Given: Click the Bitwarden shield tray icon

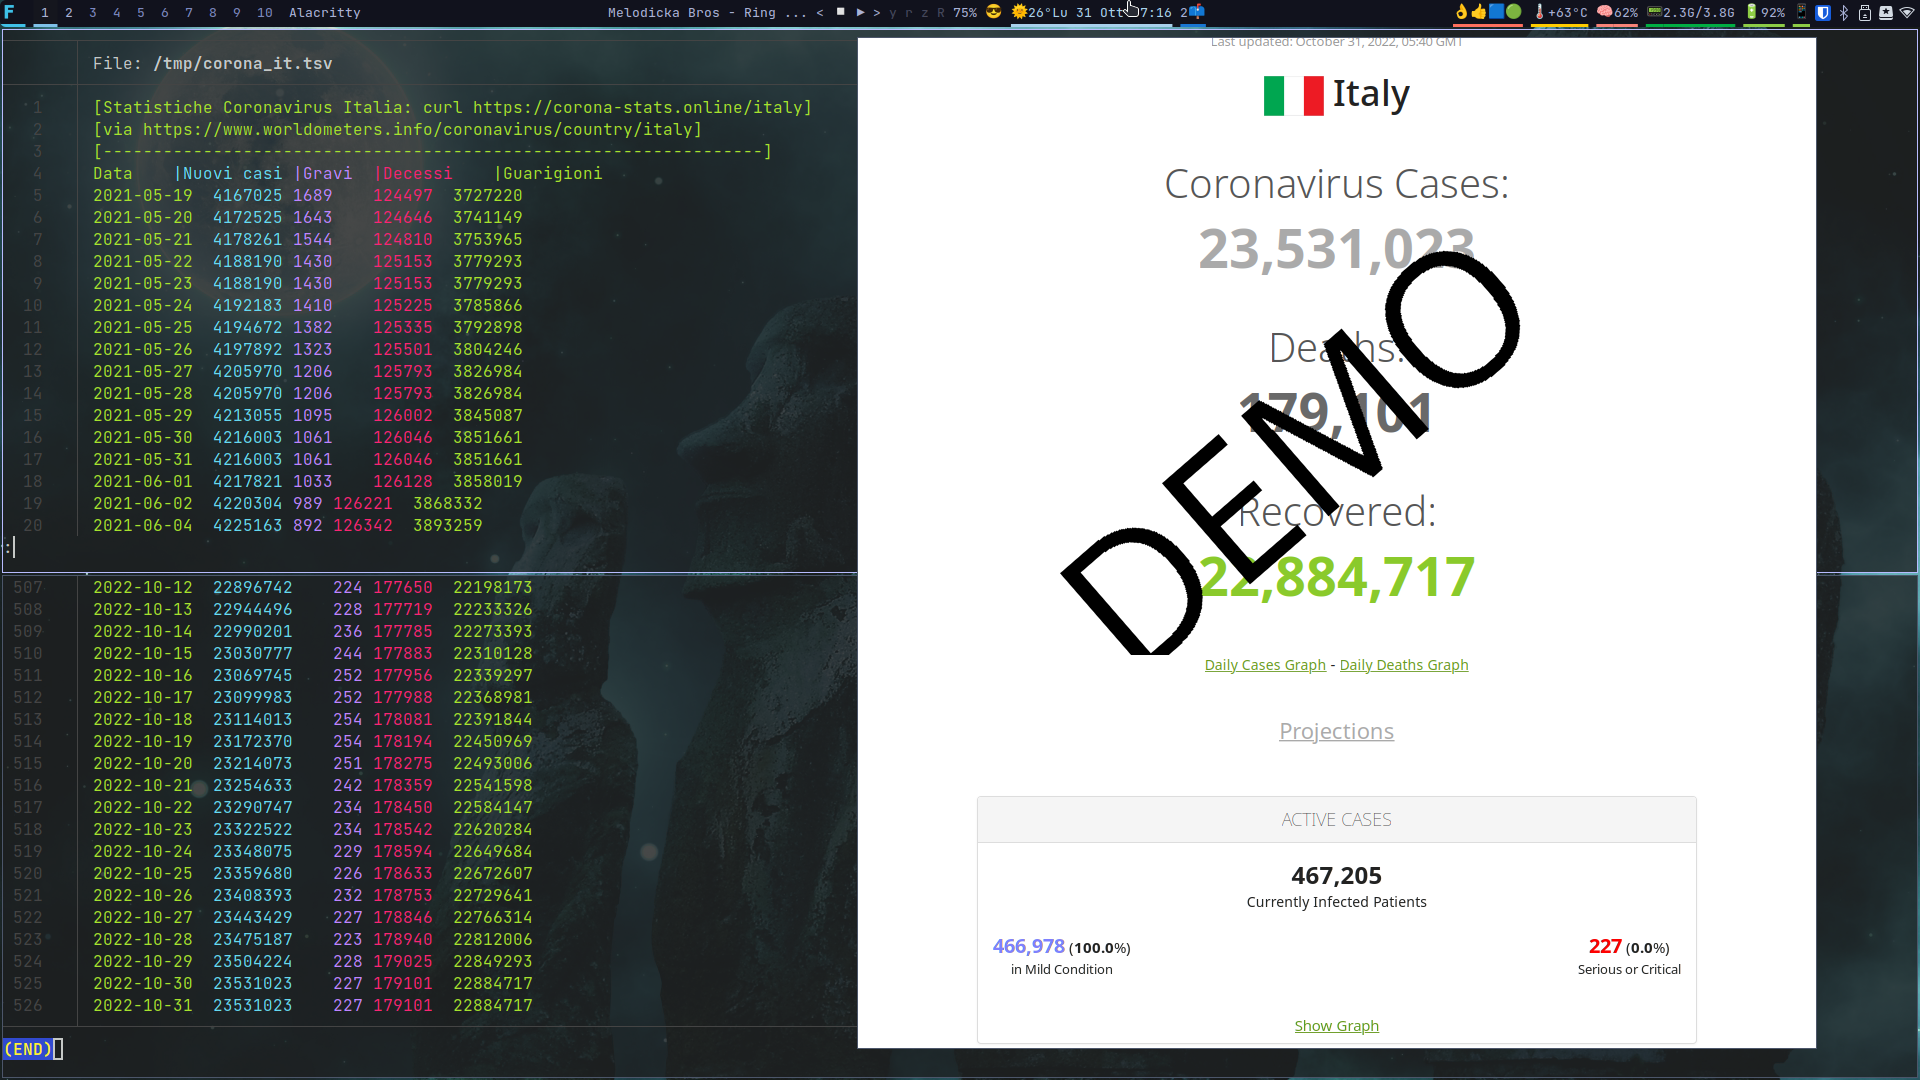Looking at the screenshot, I should tap(1823, 12).
